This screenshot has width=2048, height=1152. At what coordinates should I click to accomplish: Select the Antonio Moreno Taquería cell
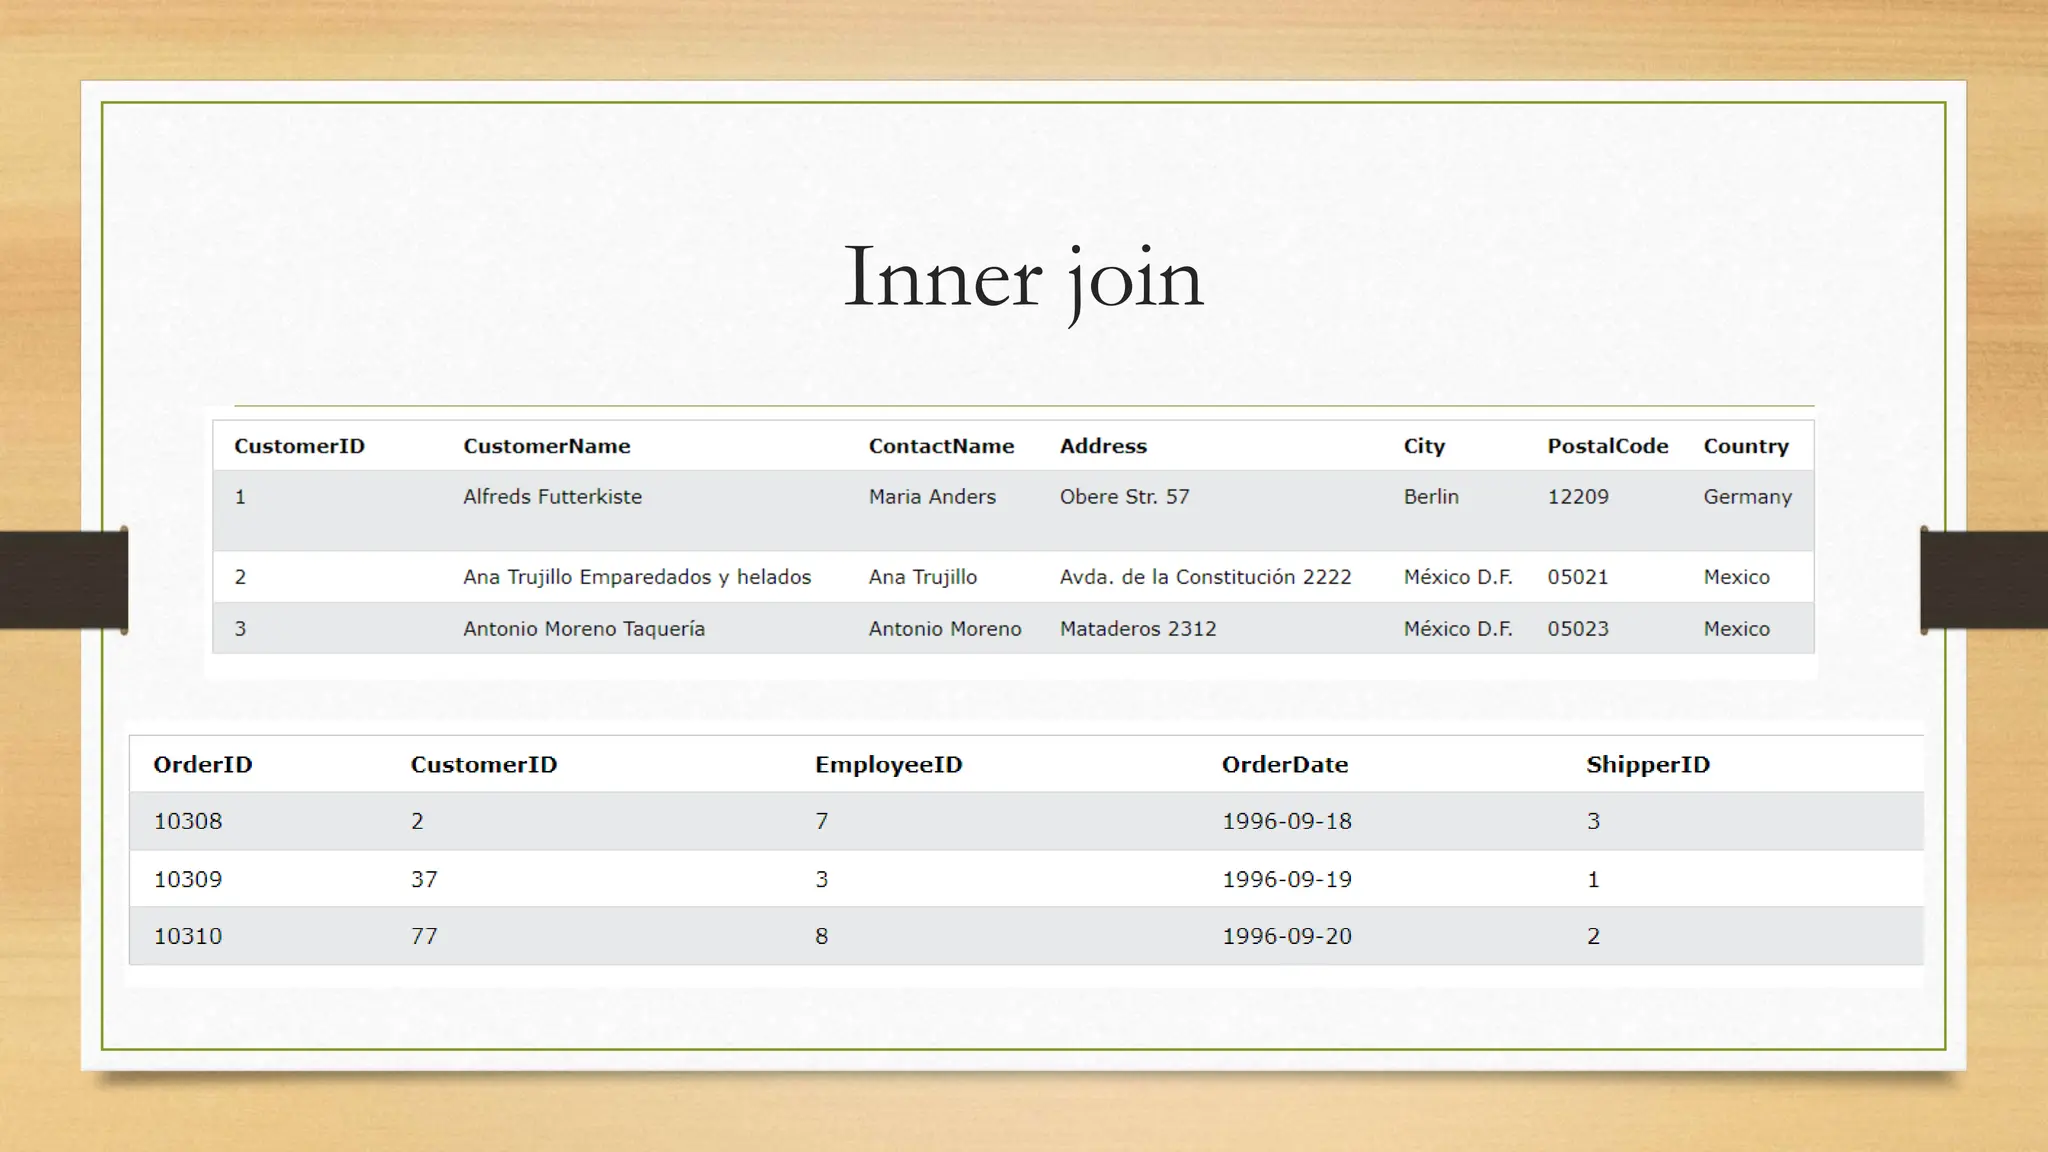(583, 629)
